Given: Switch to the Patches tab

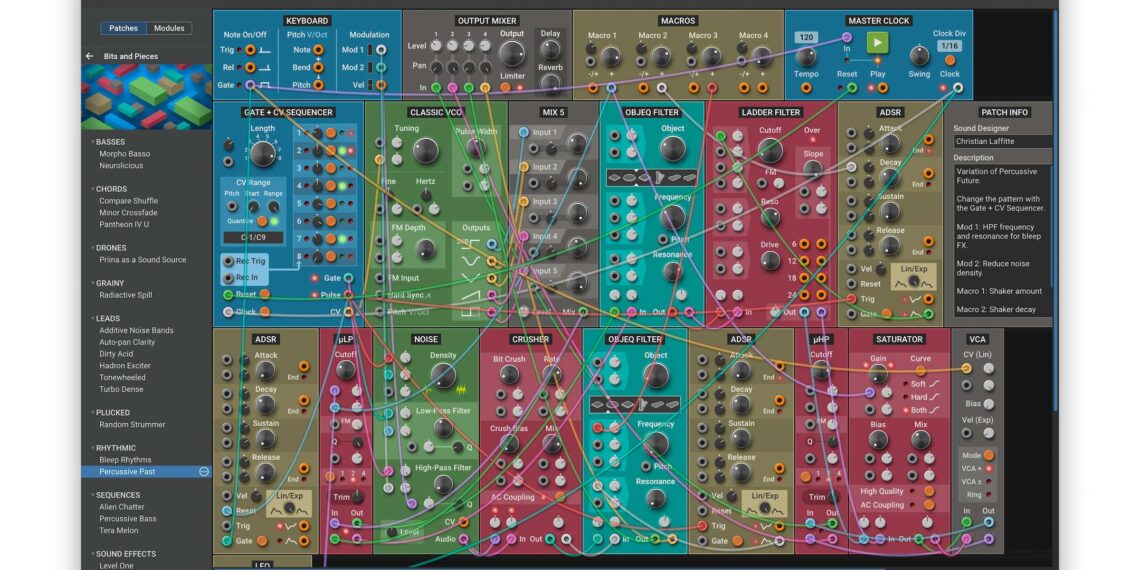Looking at the screenshot, I should click(124, 28).
